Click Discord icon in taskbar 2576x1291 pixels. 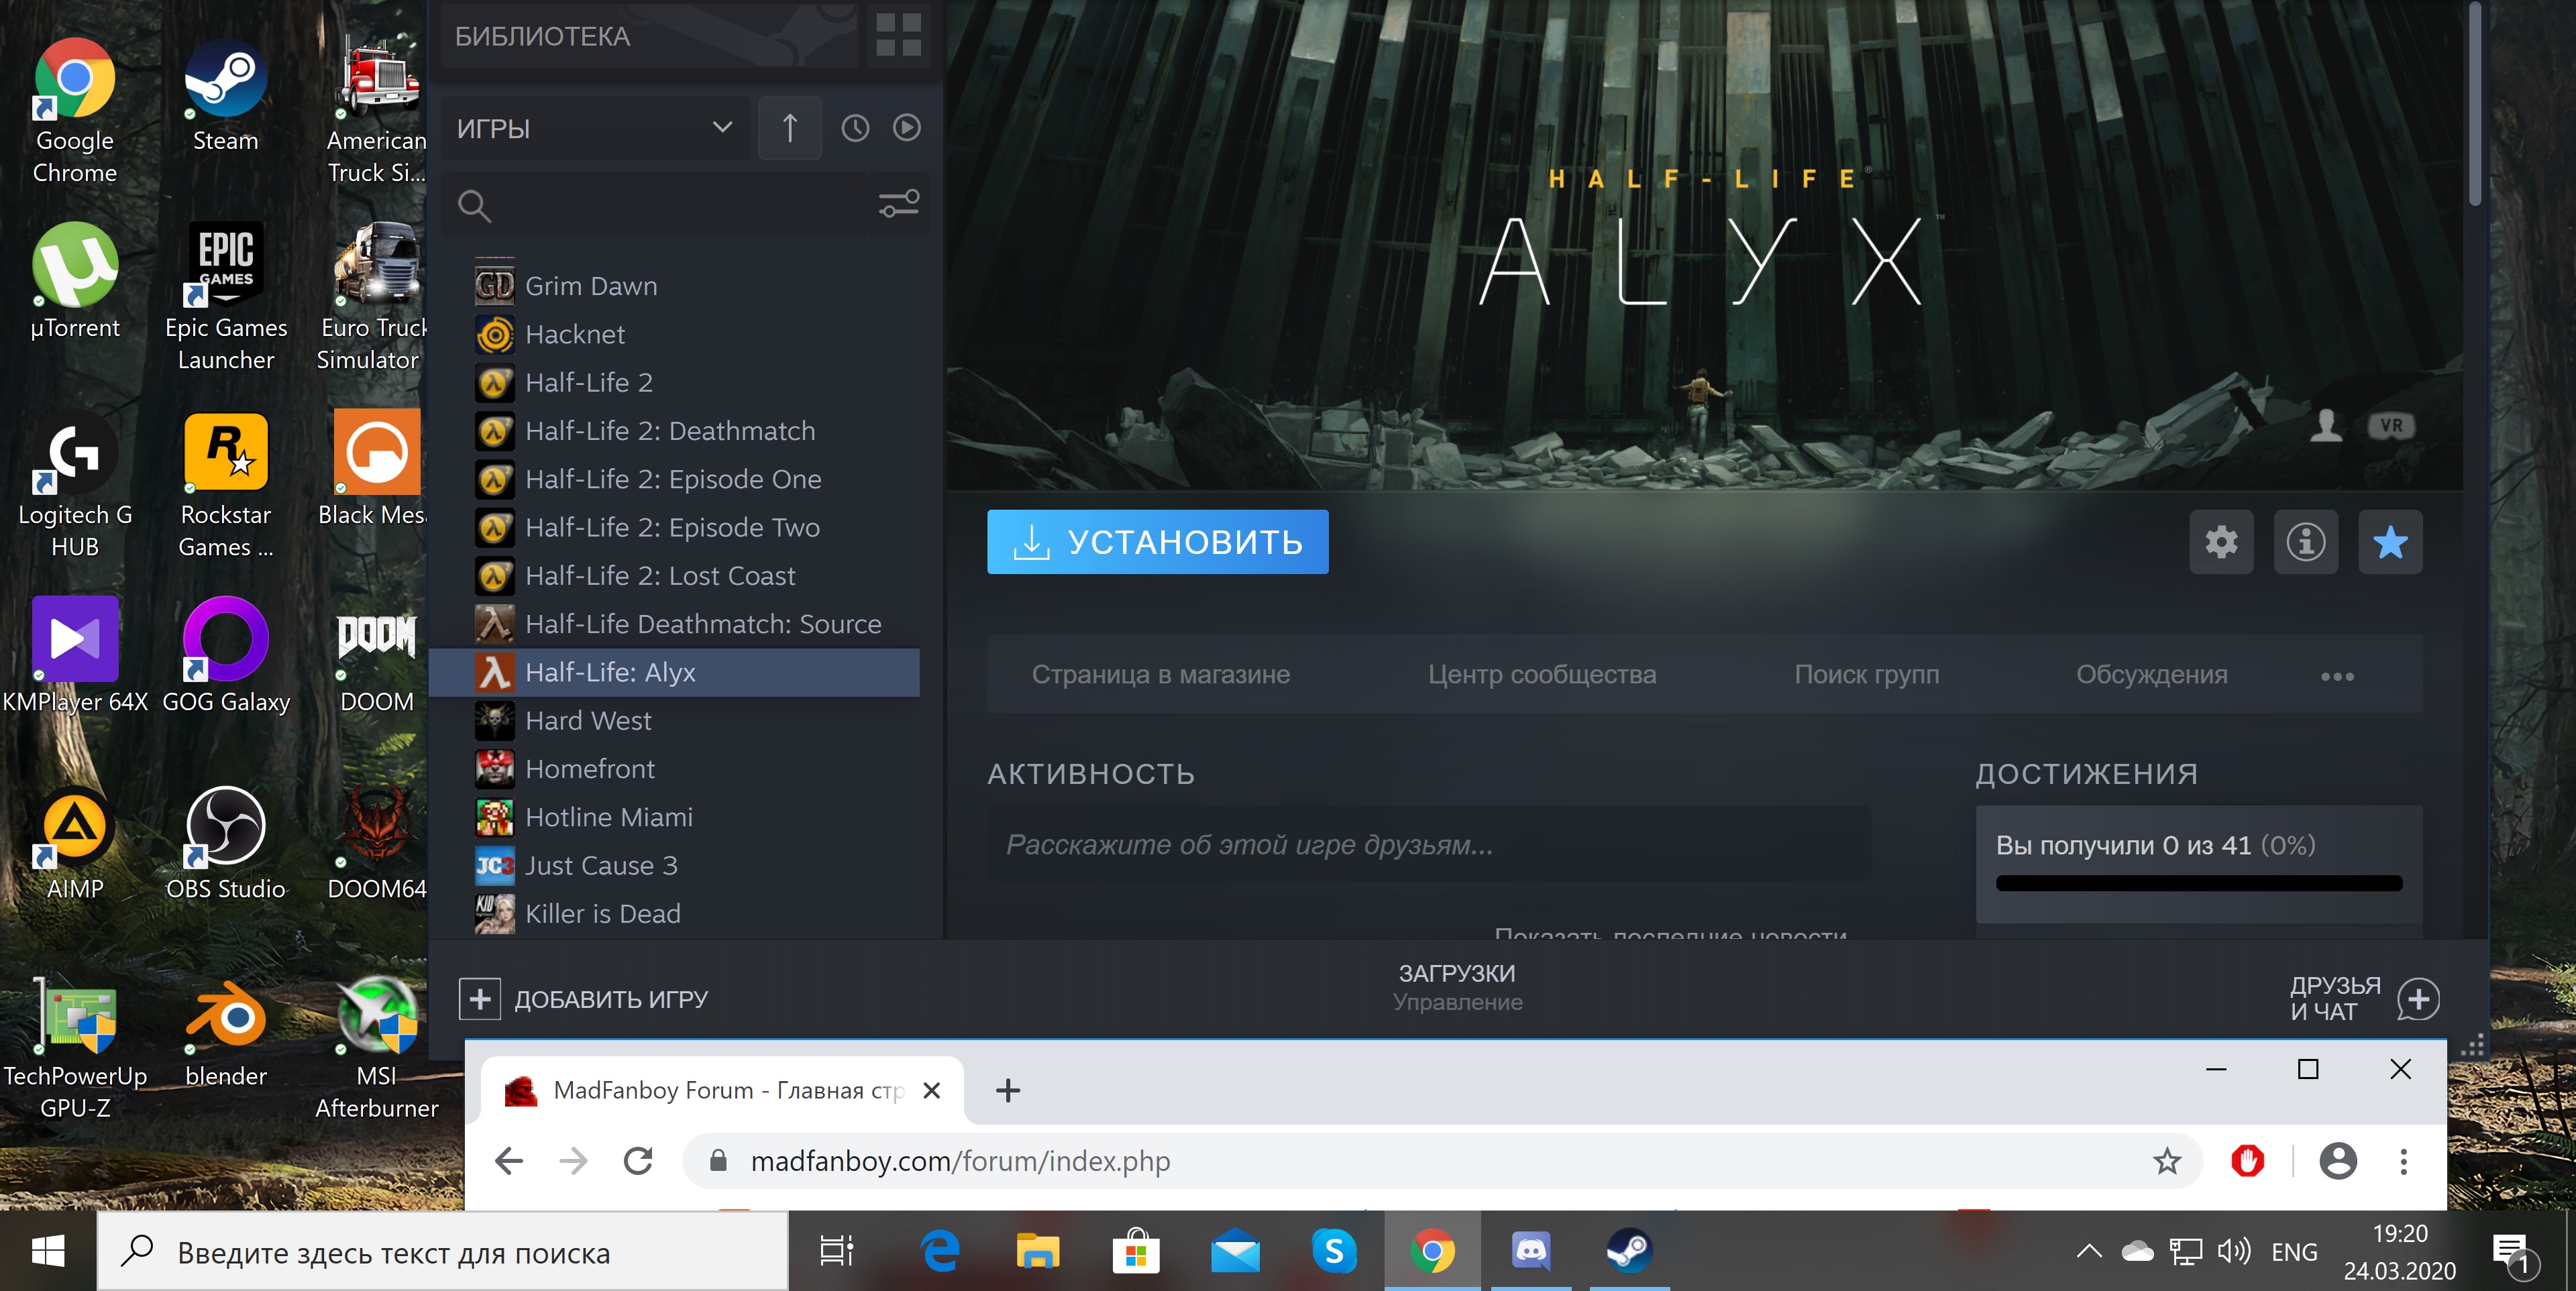pyautogui.click(x=1530, y=1251)
